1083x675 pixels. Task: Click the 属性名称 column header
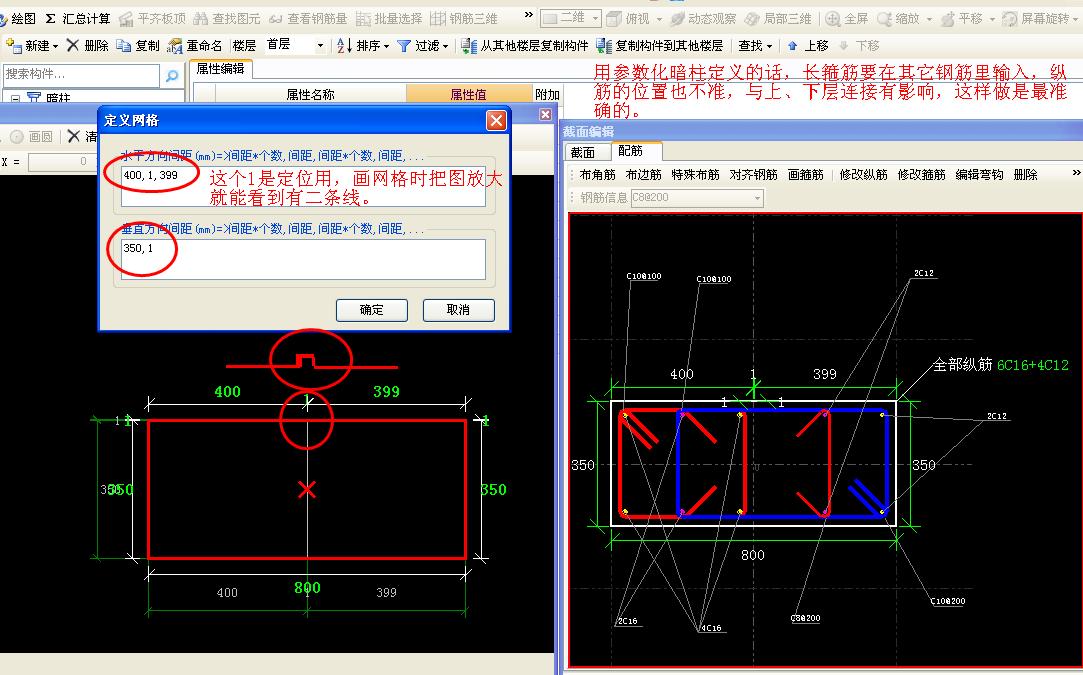[x=310, y=95]
